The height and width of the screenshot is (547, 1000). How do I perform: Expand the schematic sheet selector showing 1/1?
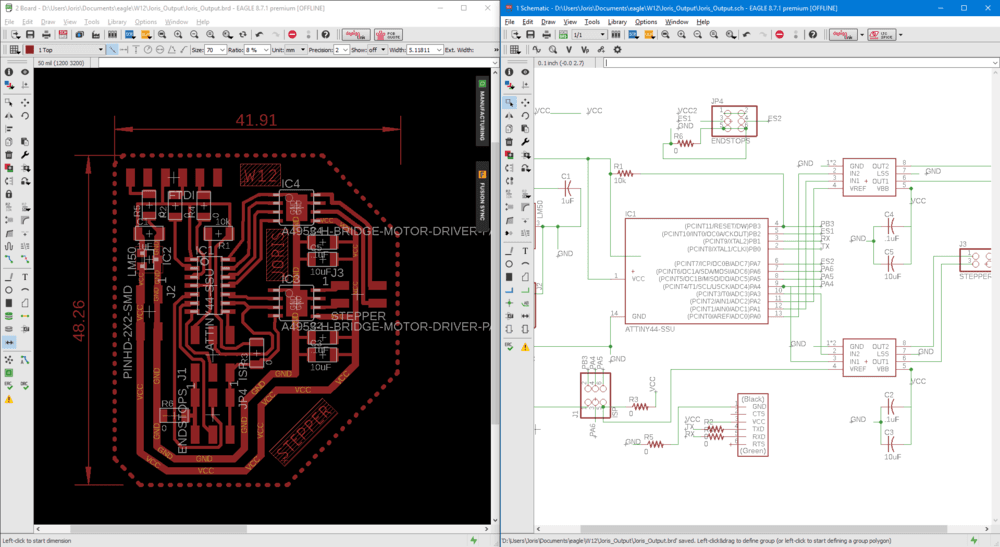click(x=589, y=34)
